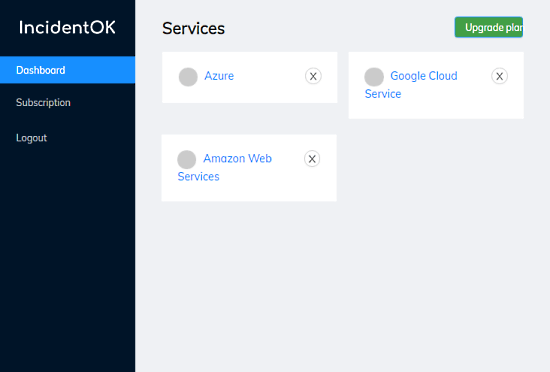Screen dimensions: 550x372
Task: Open the Azure service link
Action: click(219, 76)
